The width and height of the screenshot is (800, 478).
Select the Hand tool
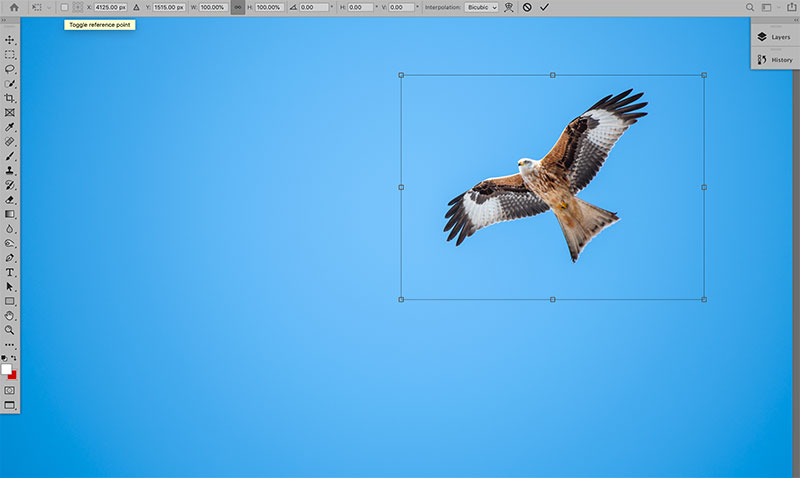[x=10, y=316]
